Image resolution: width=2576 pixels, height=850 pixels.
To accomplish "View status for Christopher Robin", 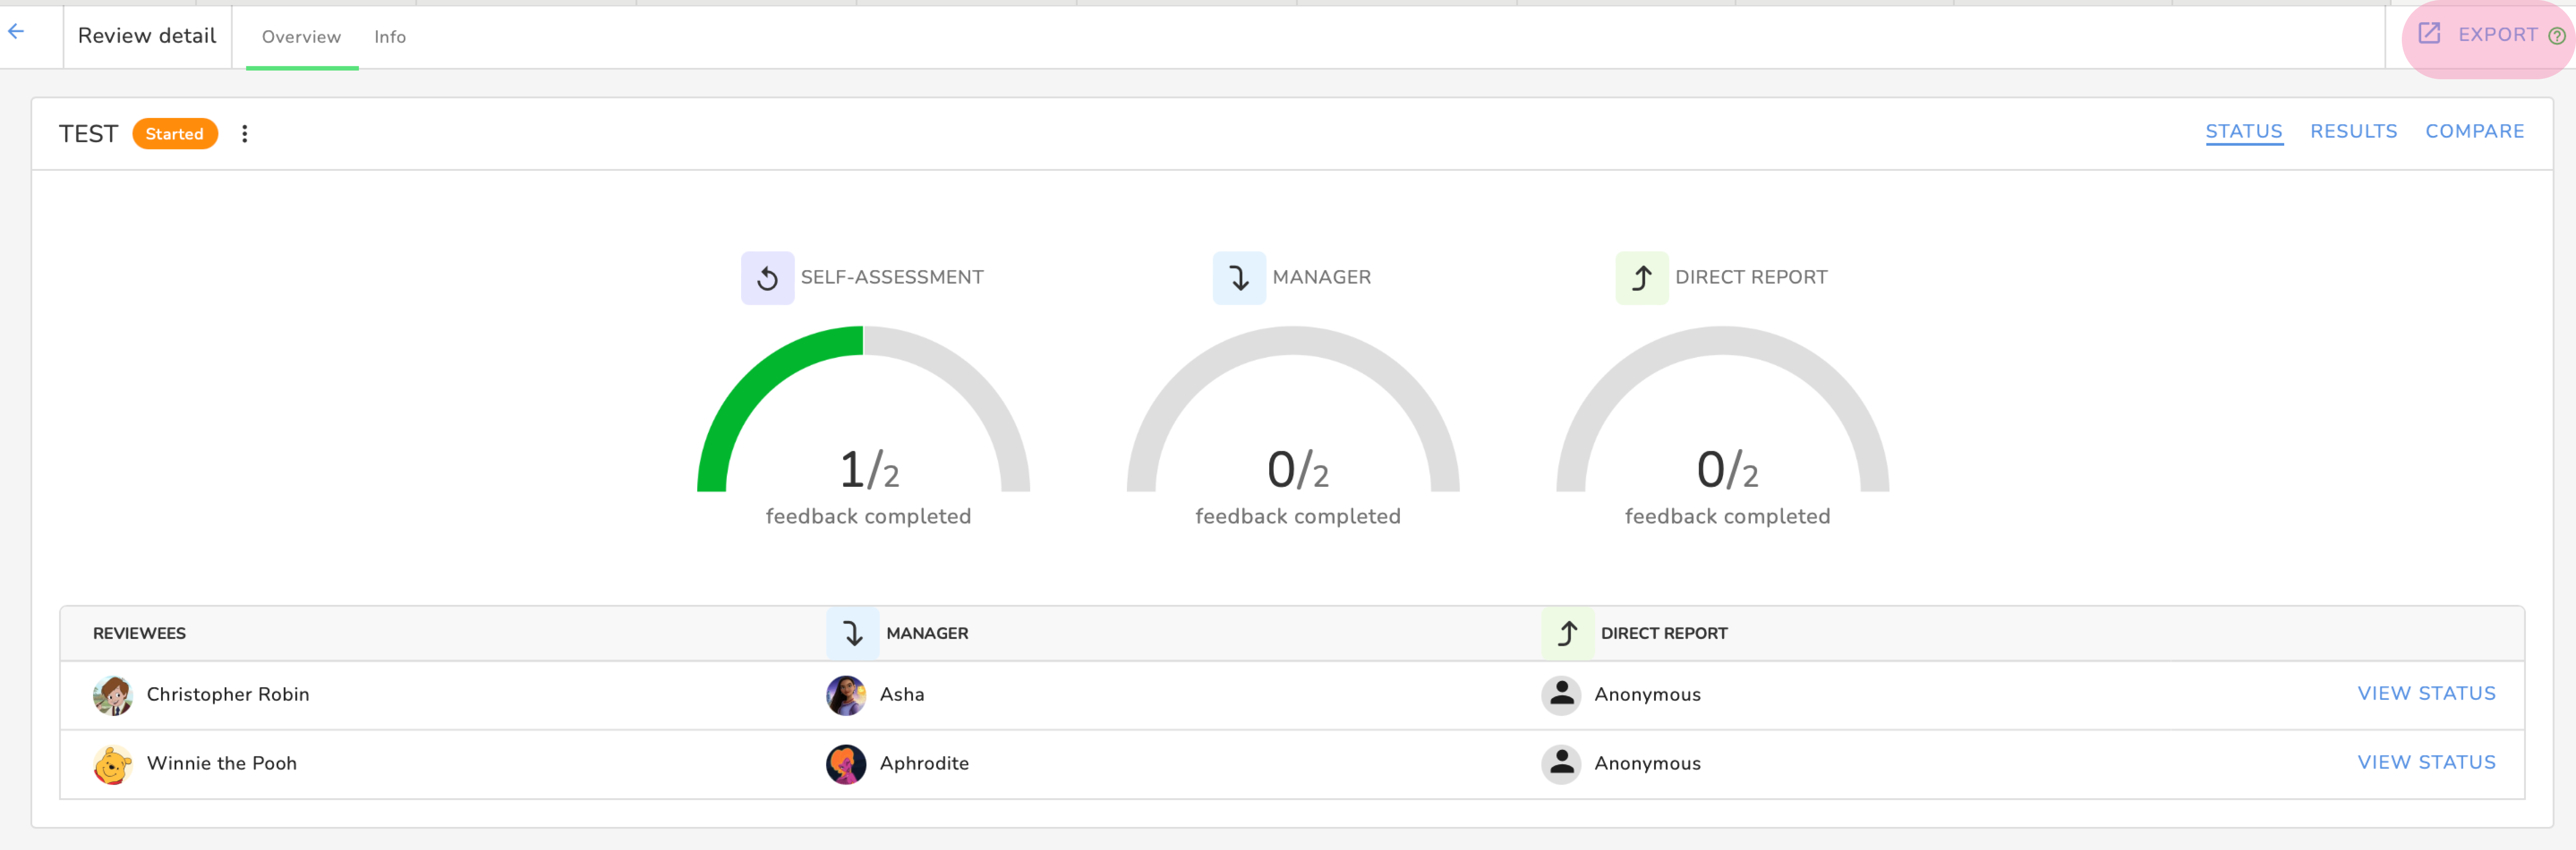I will click(2426, 693).
